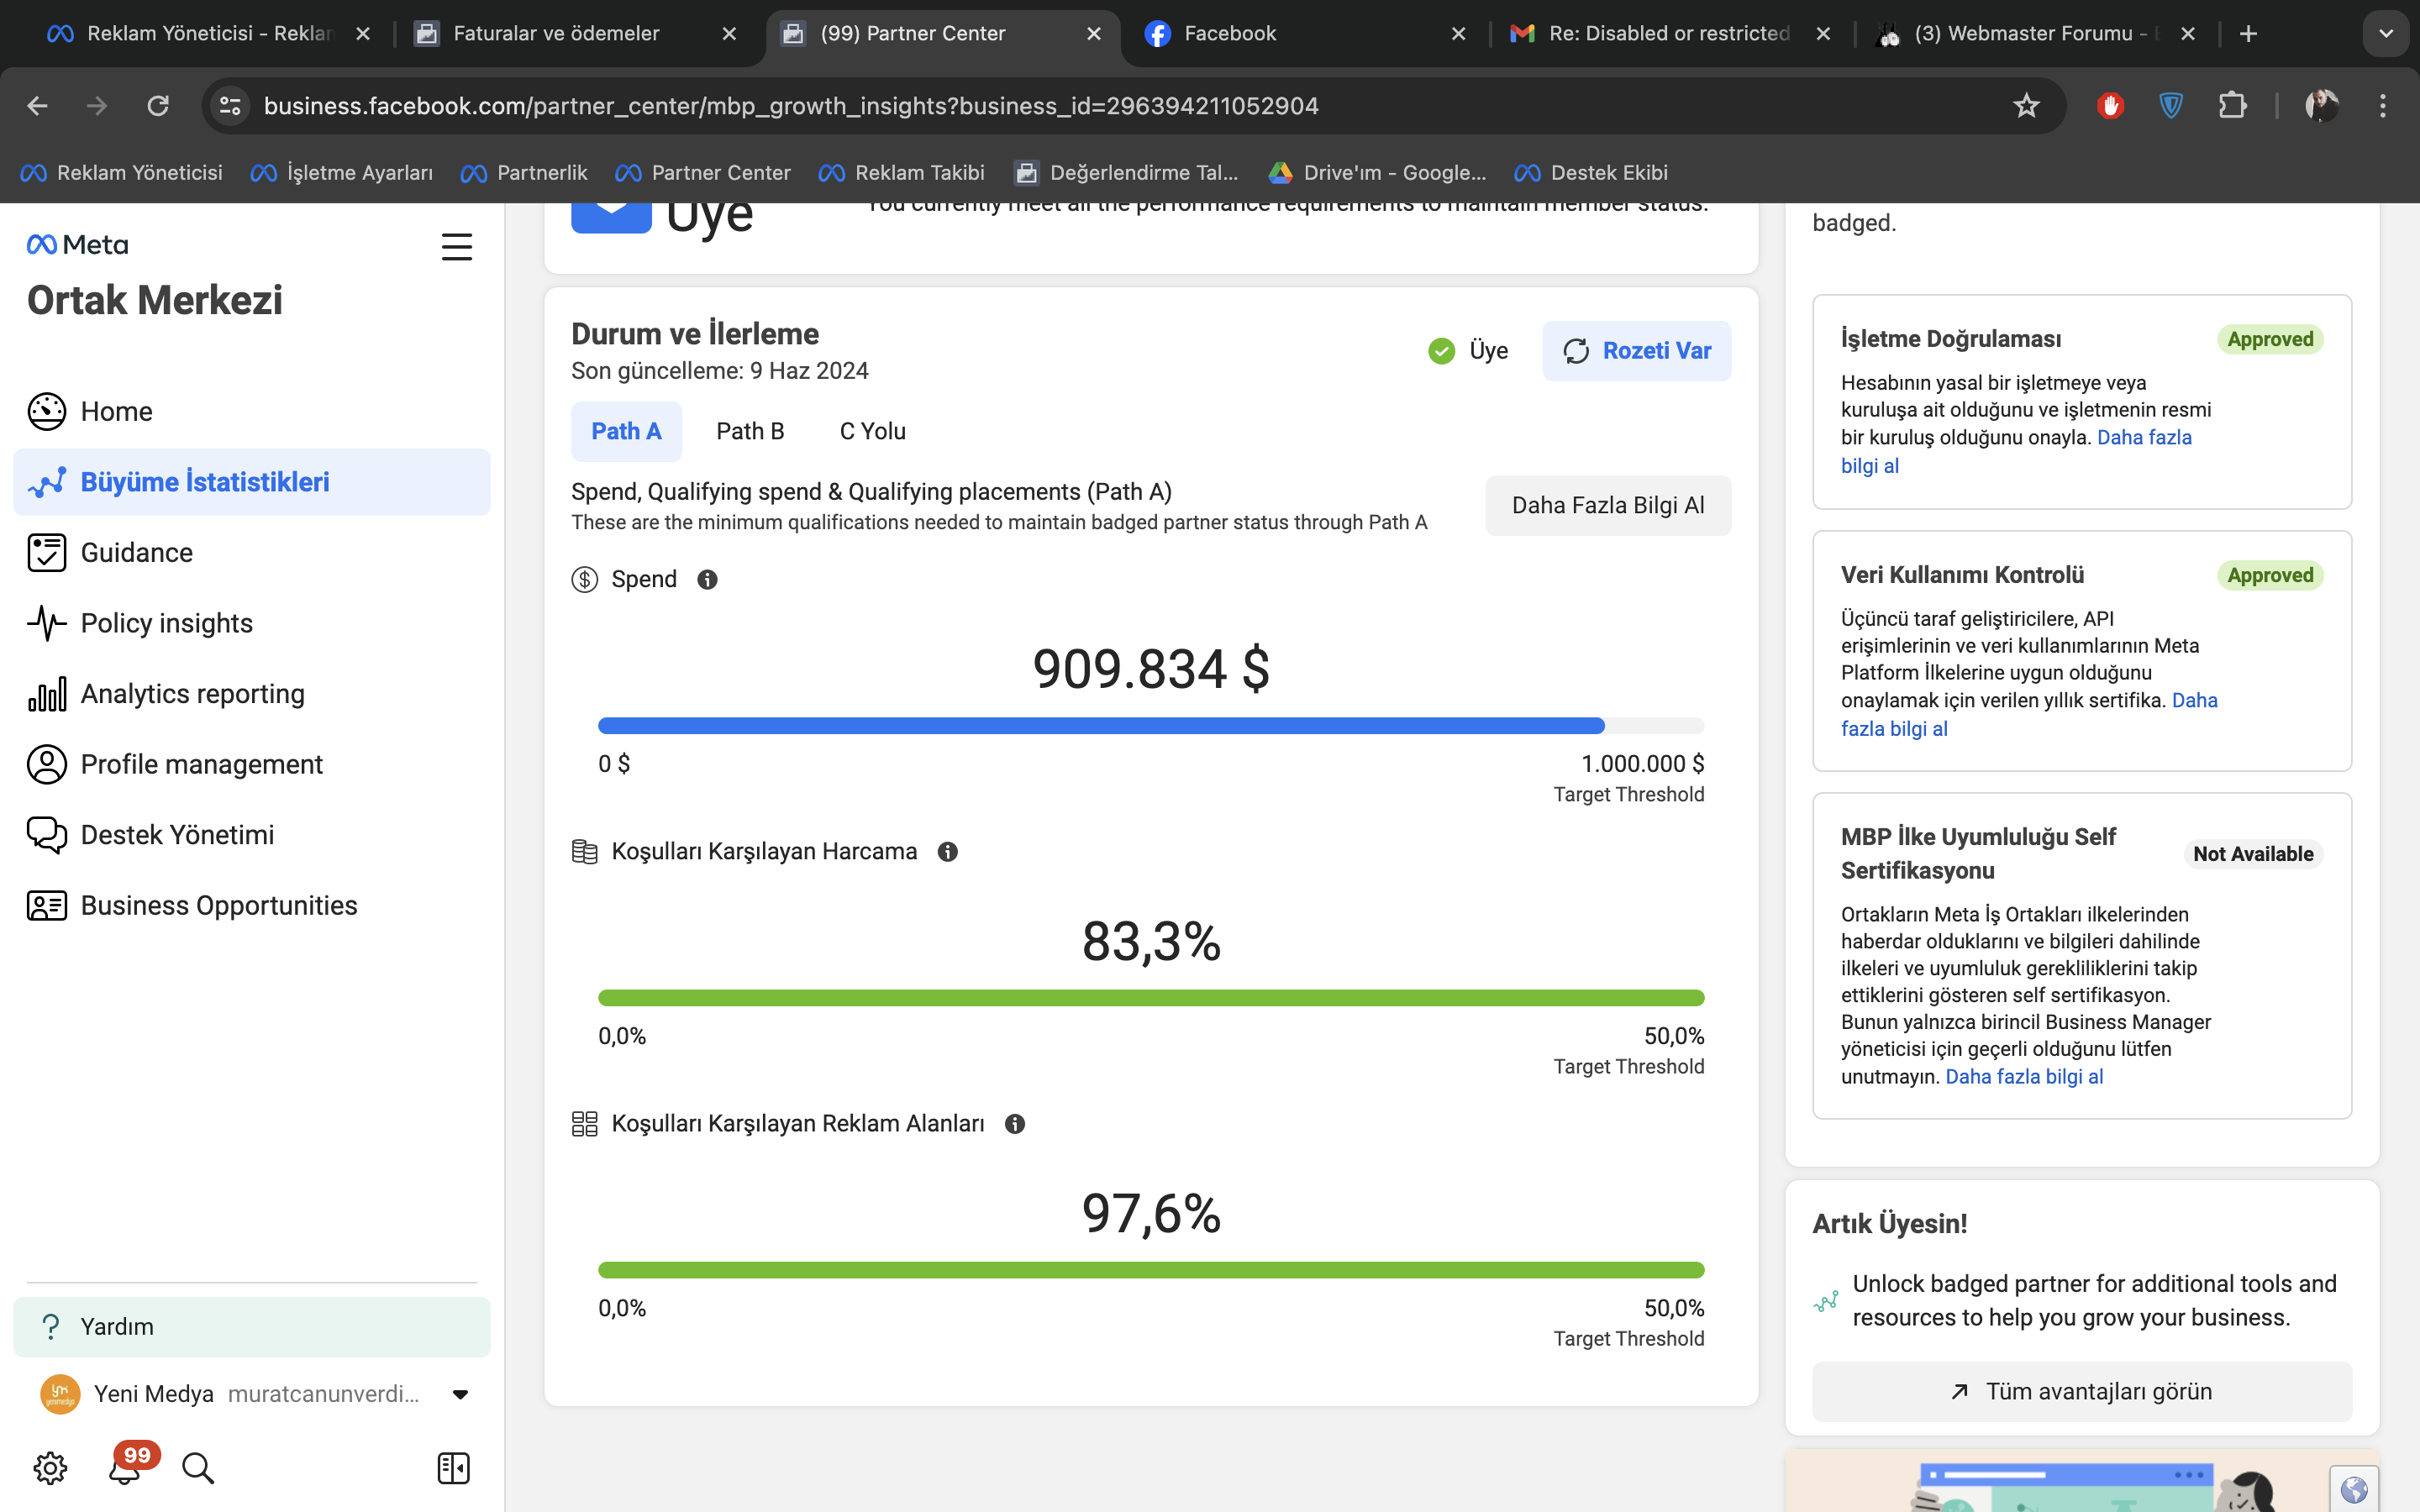The width and height of the screenshot is (2420, 1512).
Task: Click the globe icon at bottom right
Action: 2354,1490
